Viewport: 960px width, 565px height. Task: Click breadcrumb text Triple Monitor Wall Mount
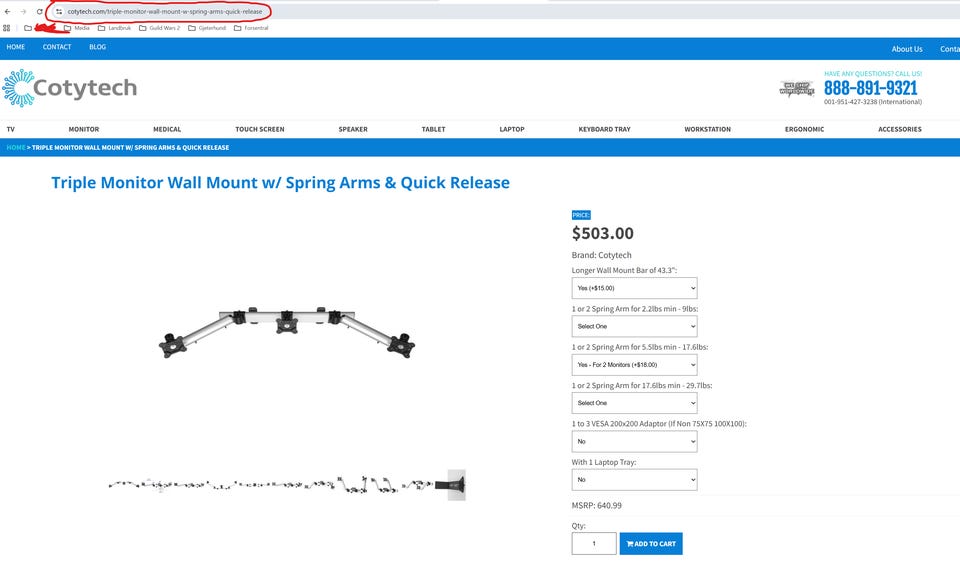[x=130, y=148]
